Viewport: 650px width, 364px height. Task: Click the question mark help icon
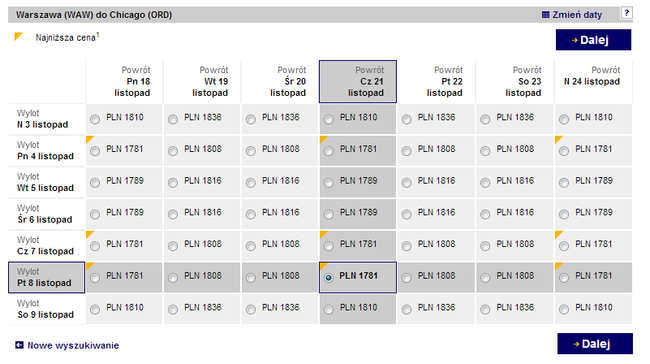tap(626, 13)
